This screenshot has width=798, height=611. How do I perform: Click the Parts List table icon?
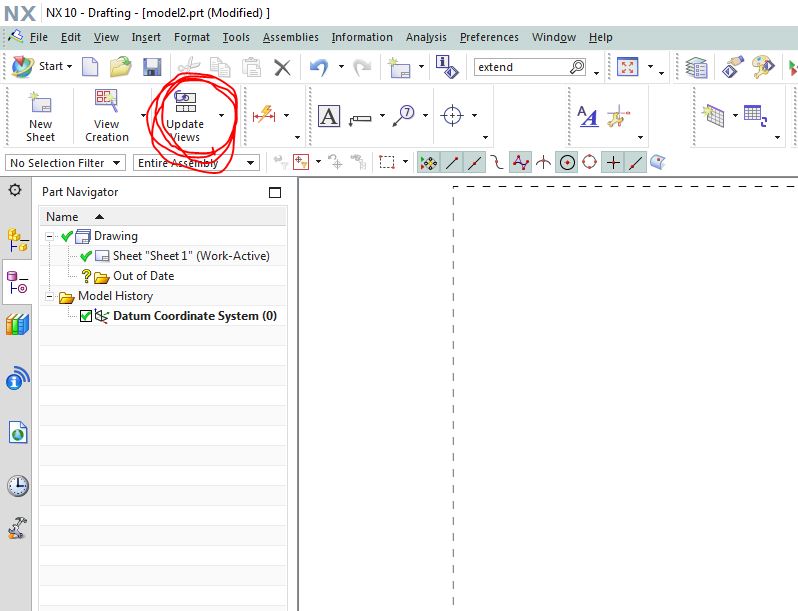(755, 115)
